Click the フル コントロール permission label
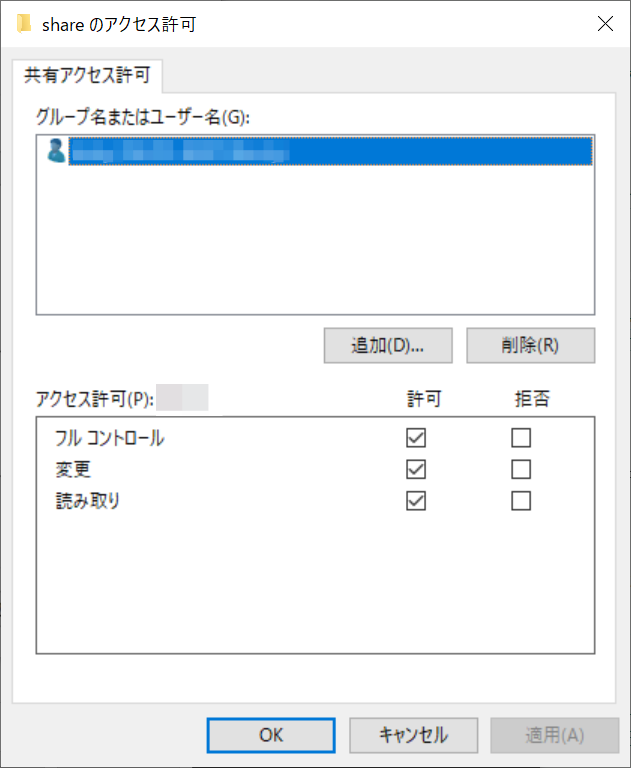 click(x=110, y=438)
